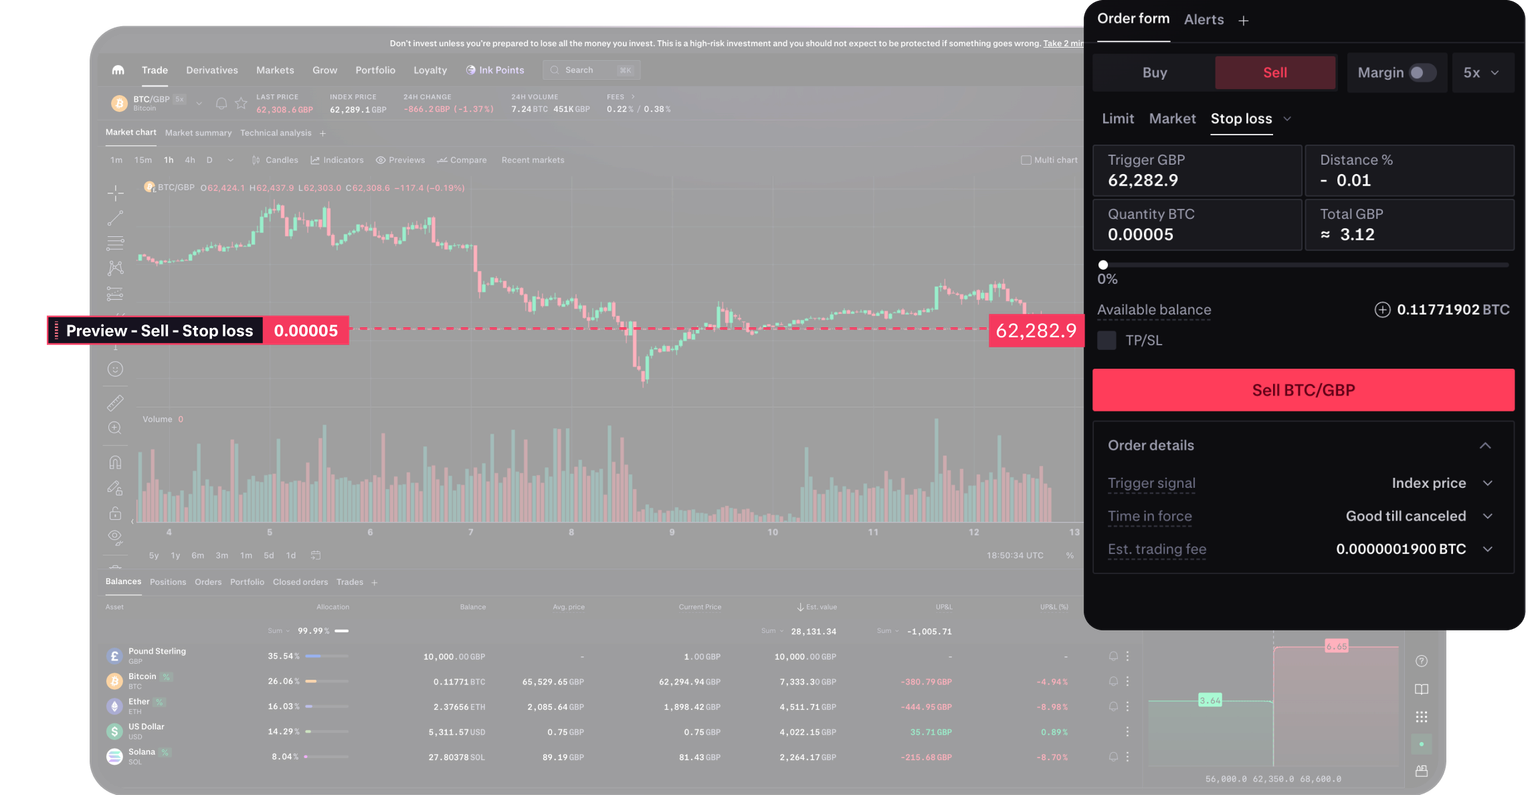The height and width of the screenshot is (795, 1536).
Task: Select the trend line drawing tool
Action: click(116, 217)
